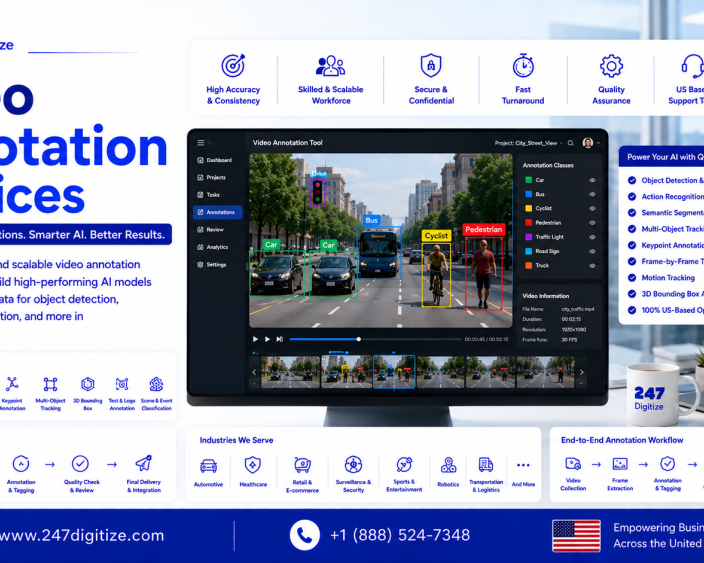Viewport: 704px width, 563px height.
Task: Click the www.247digitize.com link
Action: pyautogui.click(x=81, y=536)
